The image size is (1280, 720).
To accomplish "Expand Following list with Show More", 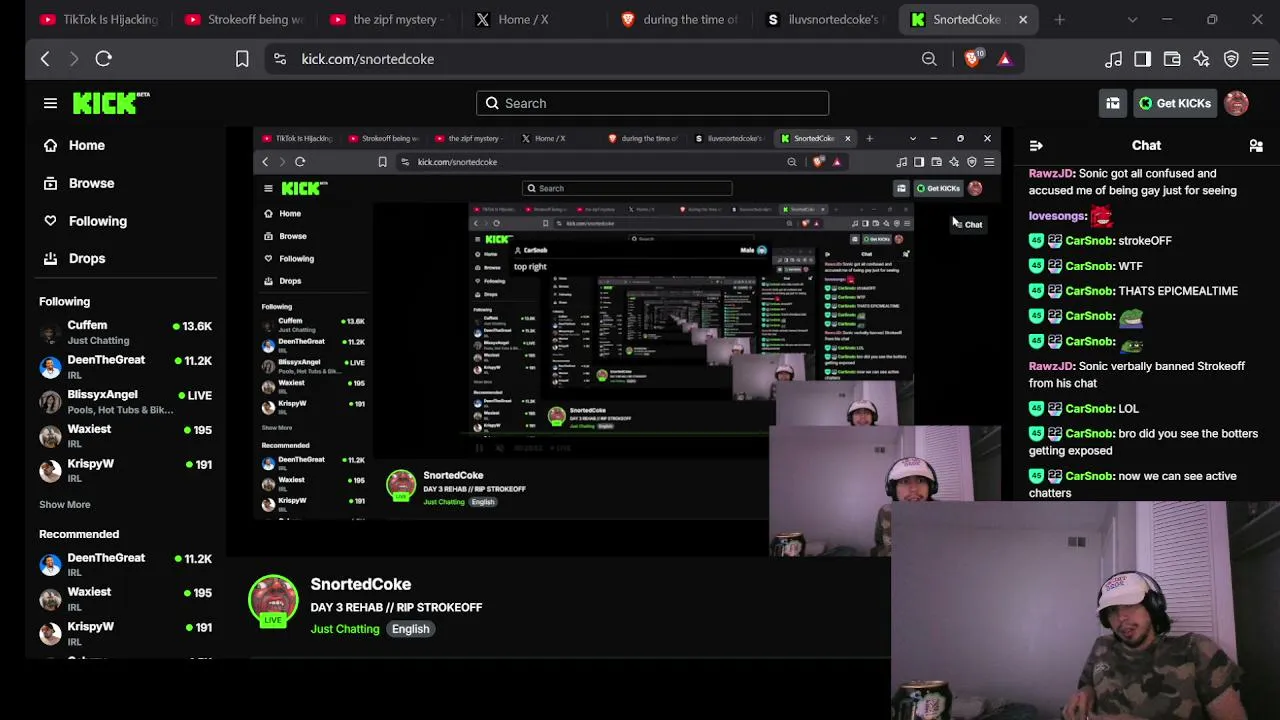I will click(65, 505).
